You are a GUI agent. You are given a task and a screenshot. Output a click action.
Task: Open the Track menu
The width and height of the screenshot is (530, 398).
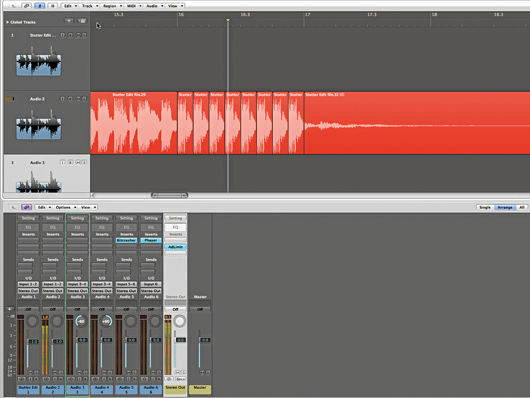point(90,6)
